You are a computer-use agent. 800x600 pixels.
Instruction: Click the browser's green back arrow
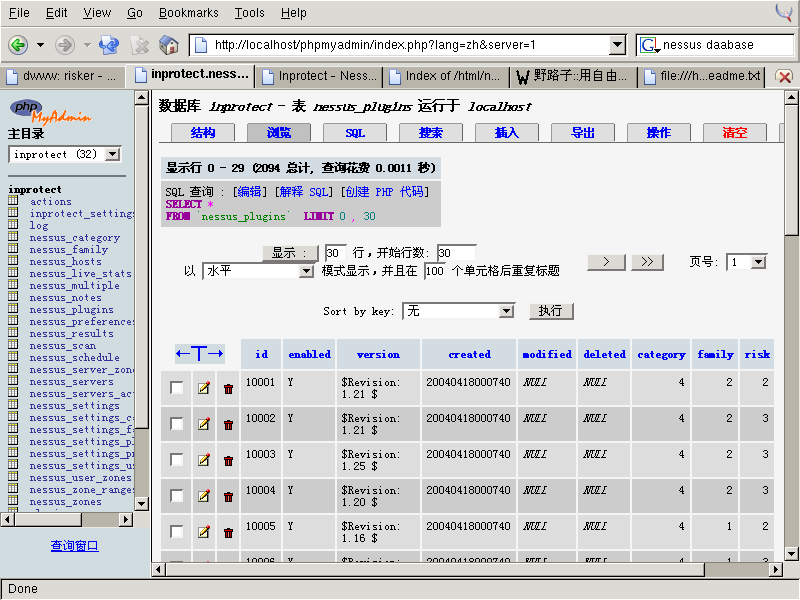click(18, 44)
